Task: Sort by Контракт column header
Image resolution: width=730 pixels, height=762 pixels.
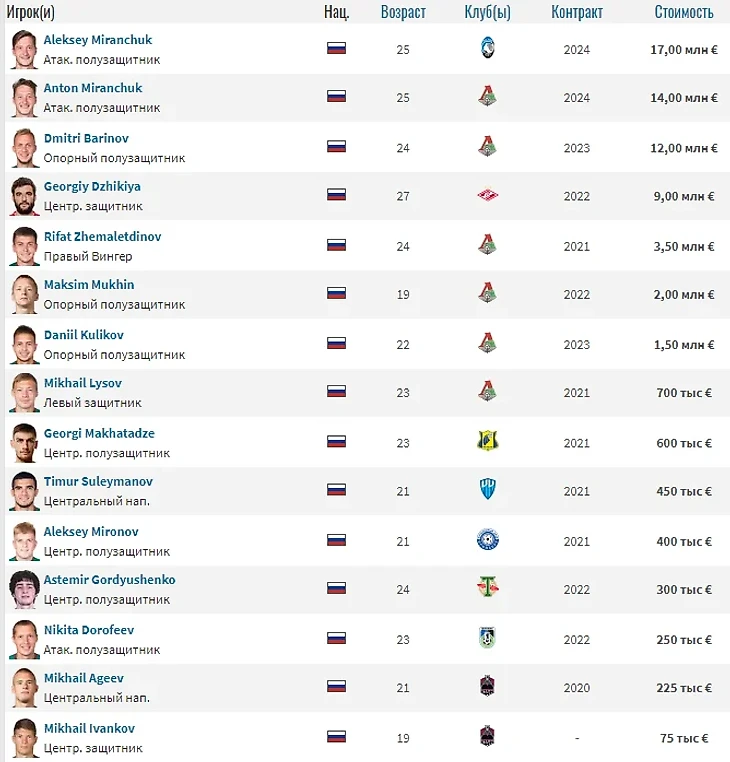Action: 577,12
